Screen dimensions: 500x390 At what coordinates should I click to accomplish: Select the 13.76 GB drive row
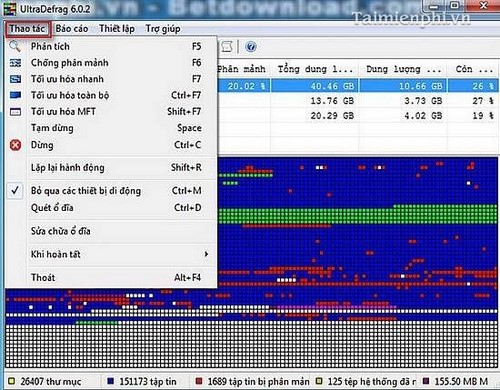coord(358,101)
